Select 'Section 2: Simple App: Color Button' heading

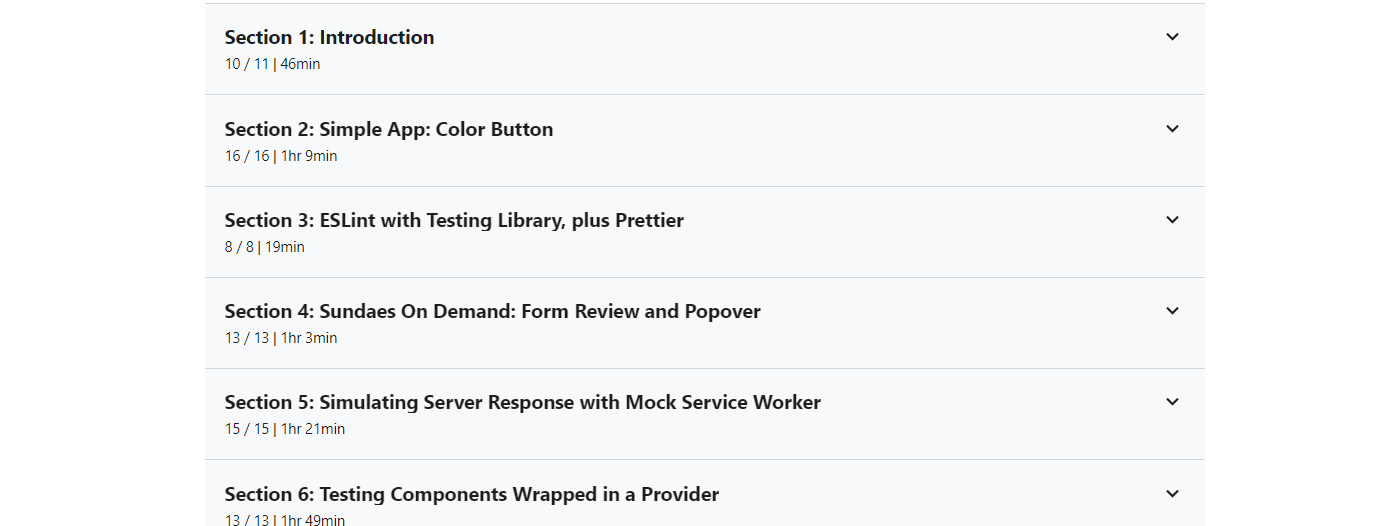click(x=388, y=130)
